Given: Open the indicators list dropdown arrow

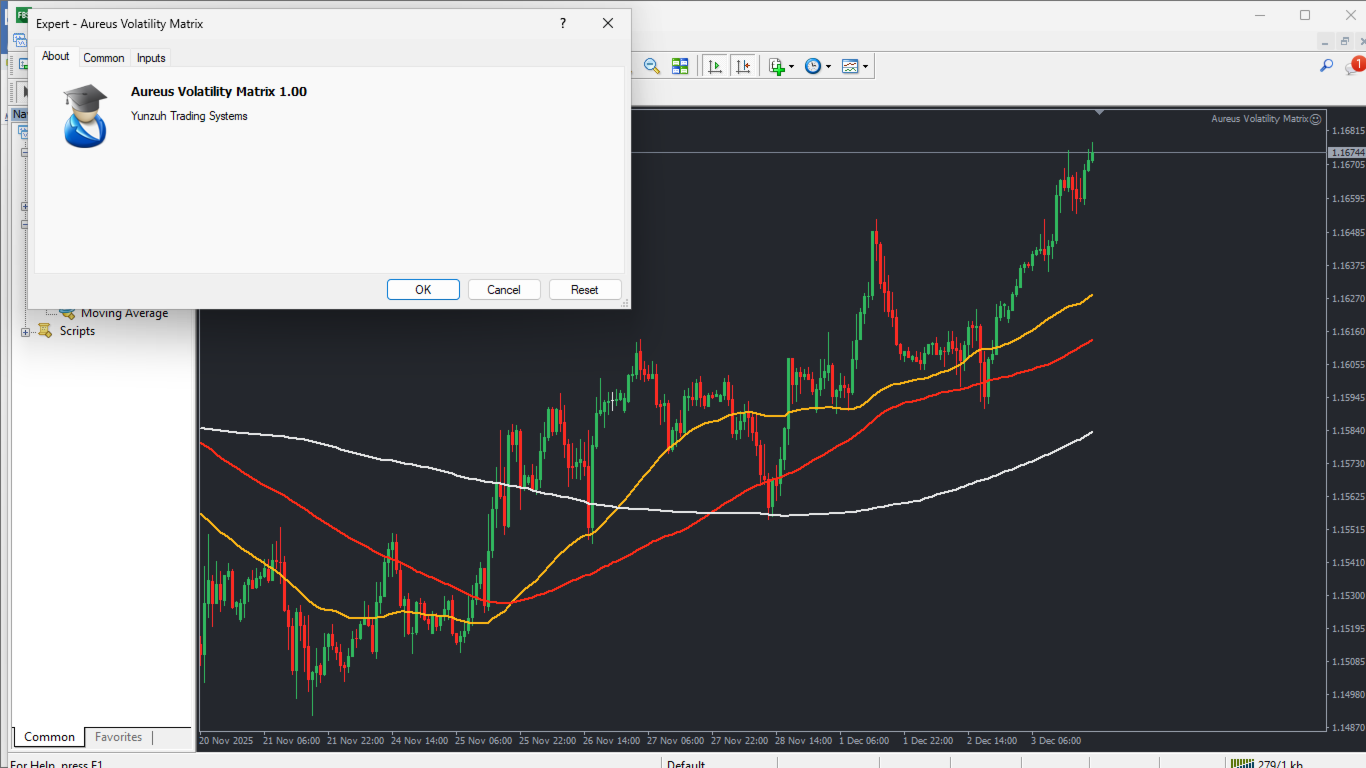Looking at the screenshot, I should [791, 67].
